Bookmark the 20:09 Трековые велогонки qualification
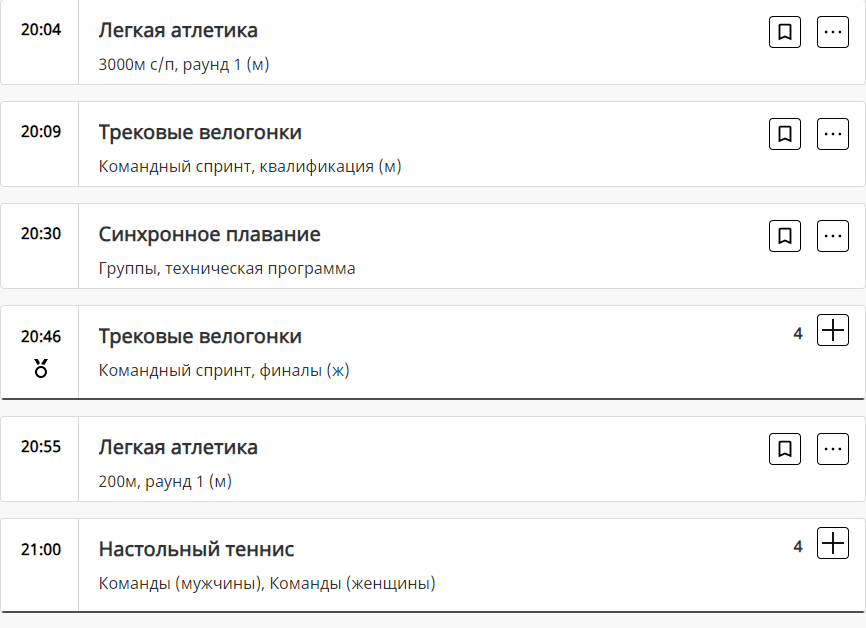Image resolution: width=866 pixels, height=628 pixels. [785, 134]
